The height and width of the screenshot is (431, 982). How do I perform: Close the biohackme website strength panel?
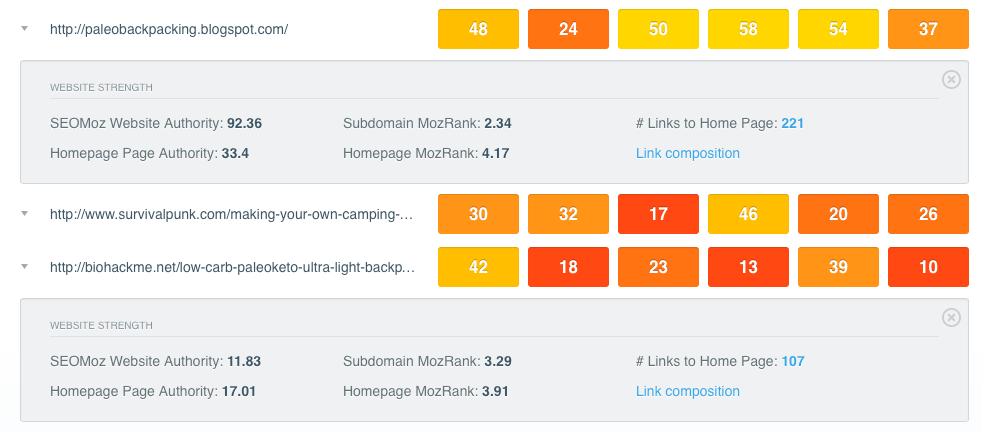[x=951, y=318]
